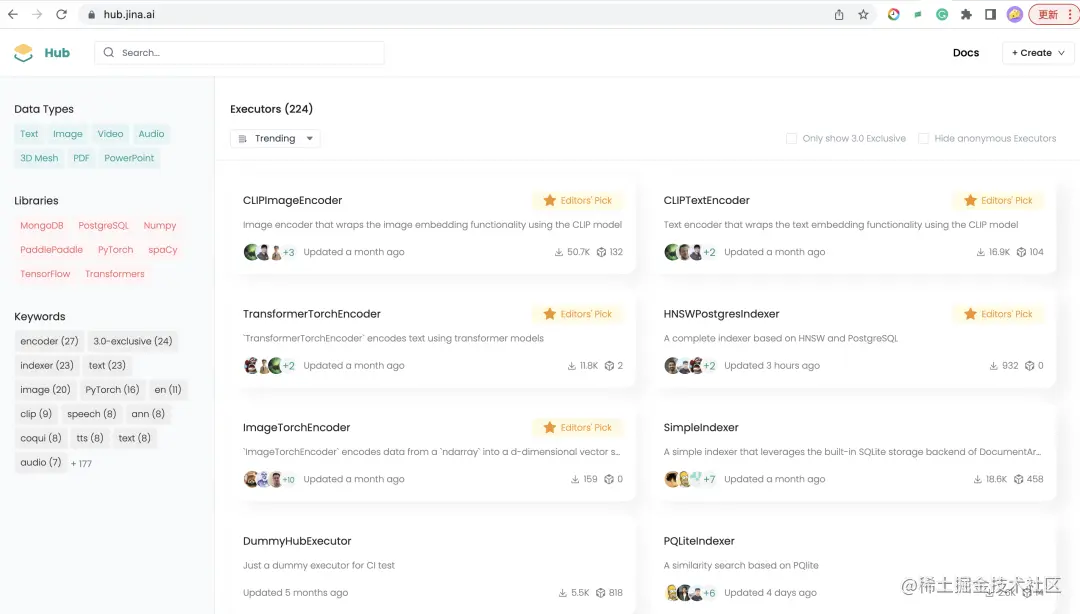This screenshot has width=1080, height=614.
Task: Open the browser share icon
Action: 839,14
